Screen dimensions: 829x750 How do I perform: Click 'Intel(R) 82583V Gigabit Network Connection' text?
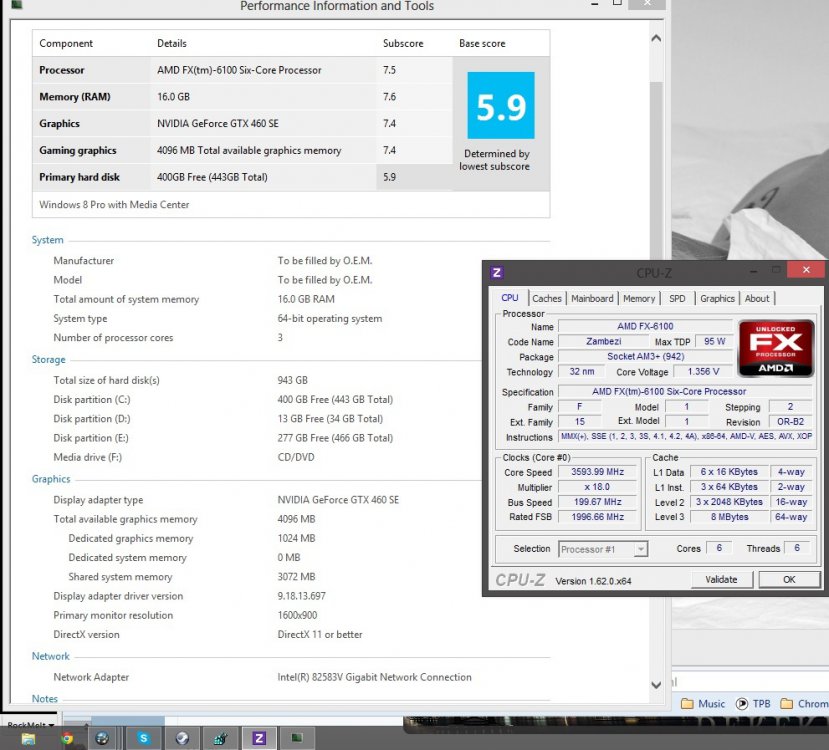374,677
